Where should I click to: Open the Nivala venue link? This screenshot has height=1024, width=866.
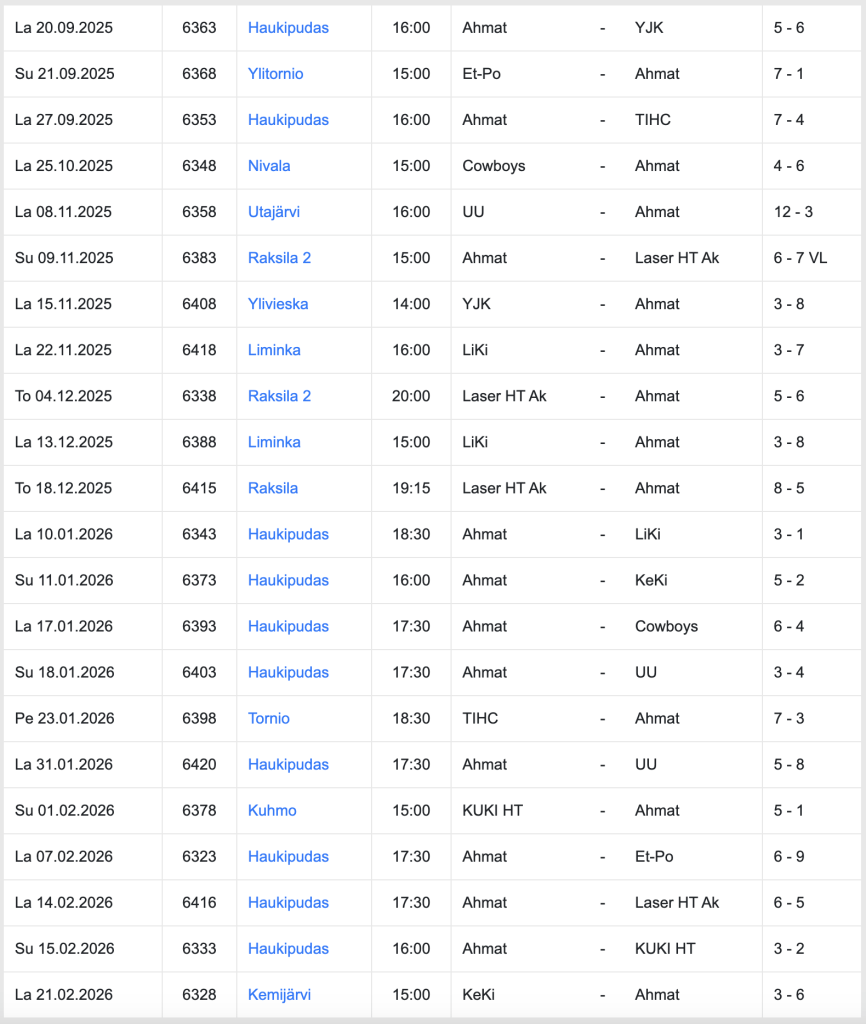click(269, 166)
